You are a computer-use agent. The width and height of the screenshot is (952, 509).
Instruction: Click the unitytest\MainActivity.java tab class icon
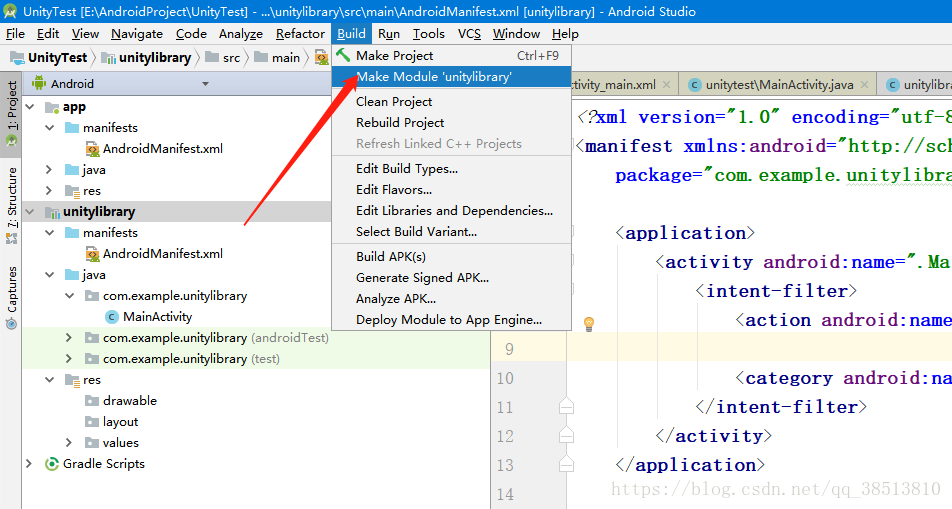tap(695, 85)
